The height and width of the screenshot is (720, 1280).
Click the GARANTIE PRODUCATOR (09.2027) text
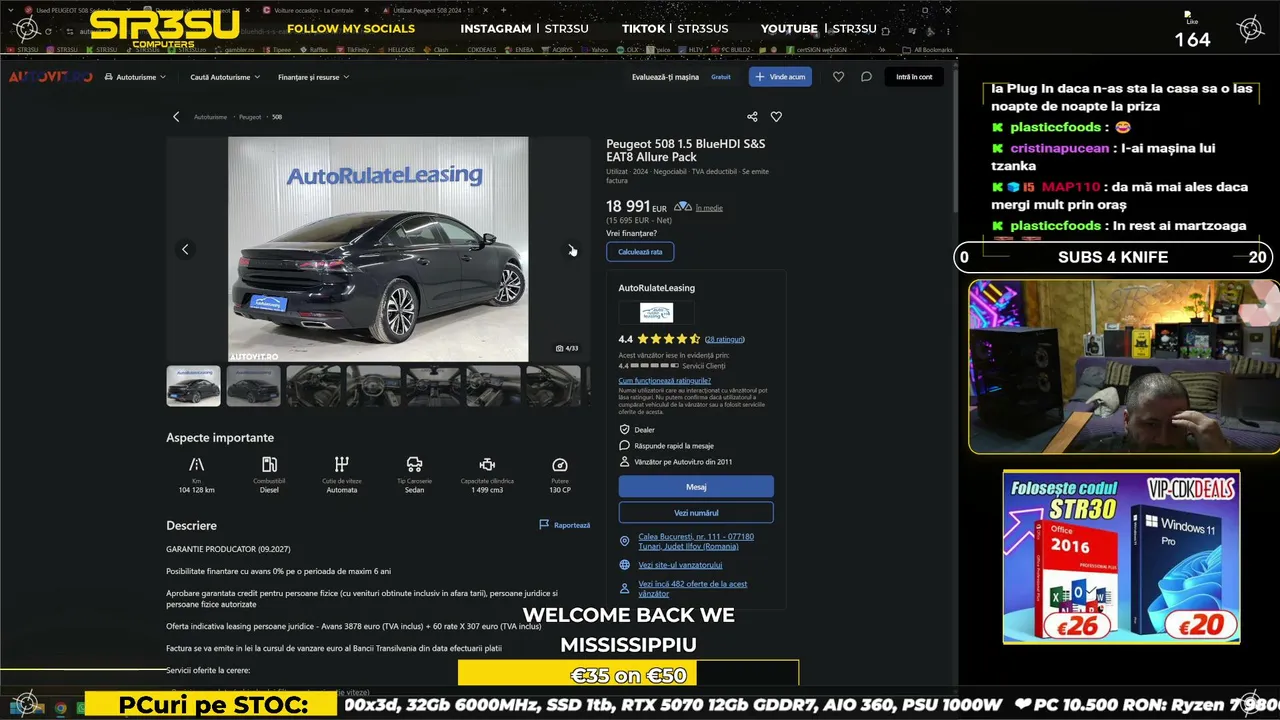229,549
